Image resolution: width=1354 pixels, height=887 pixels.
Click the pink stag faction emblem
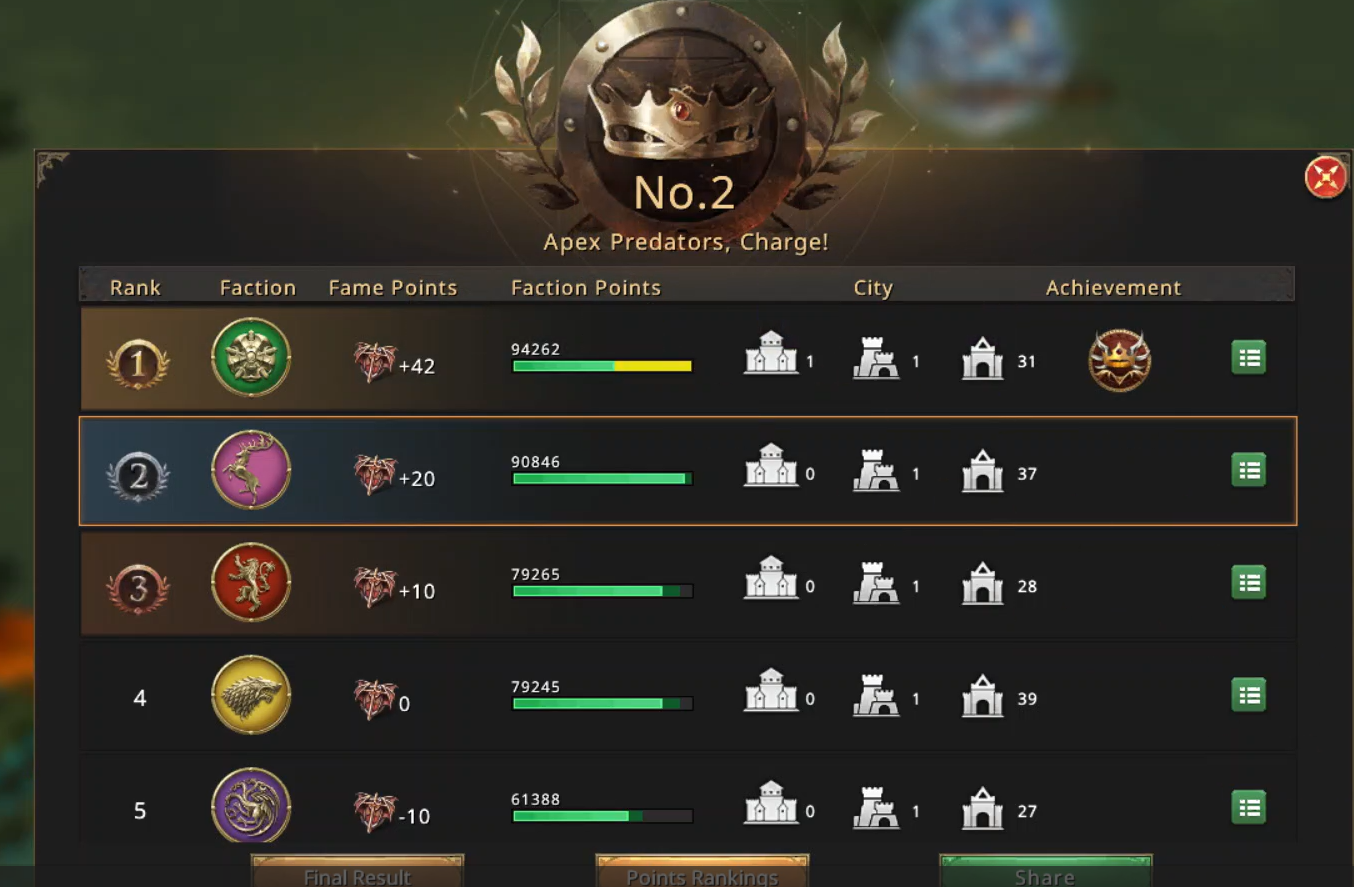251,470
